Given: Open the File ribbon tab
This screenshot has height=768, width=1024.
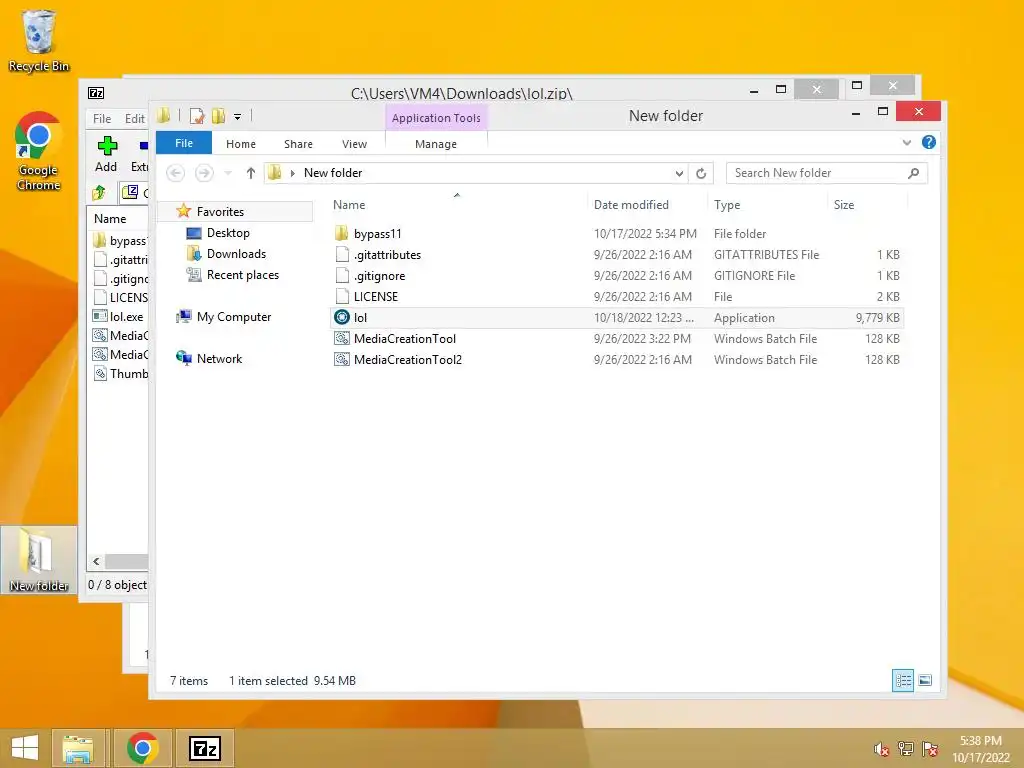Looking at the screenshot, I should 184,143.
